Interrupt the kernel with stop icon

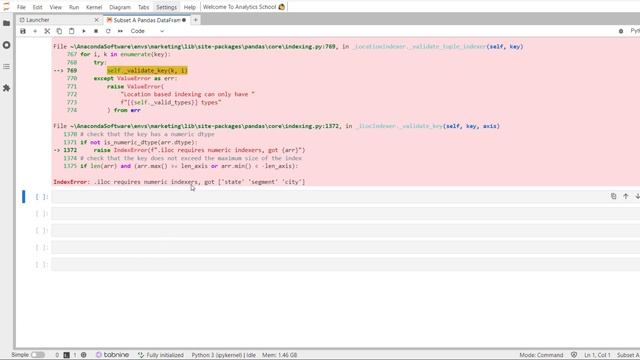(x=96, y=31)
